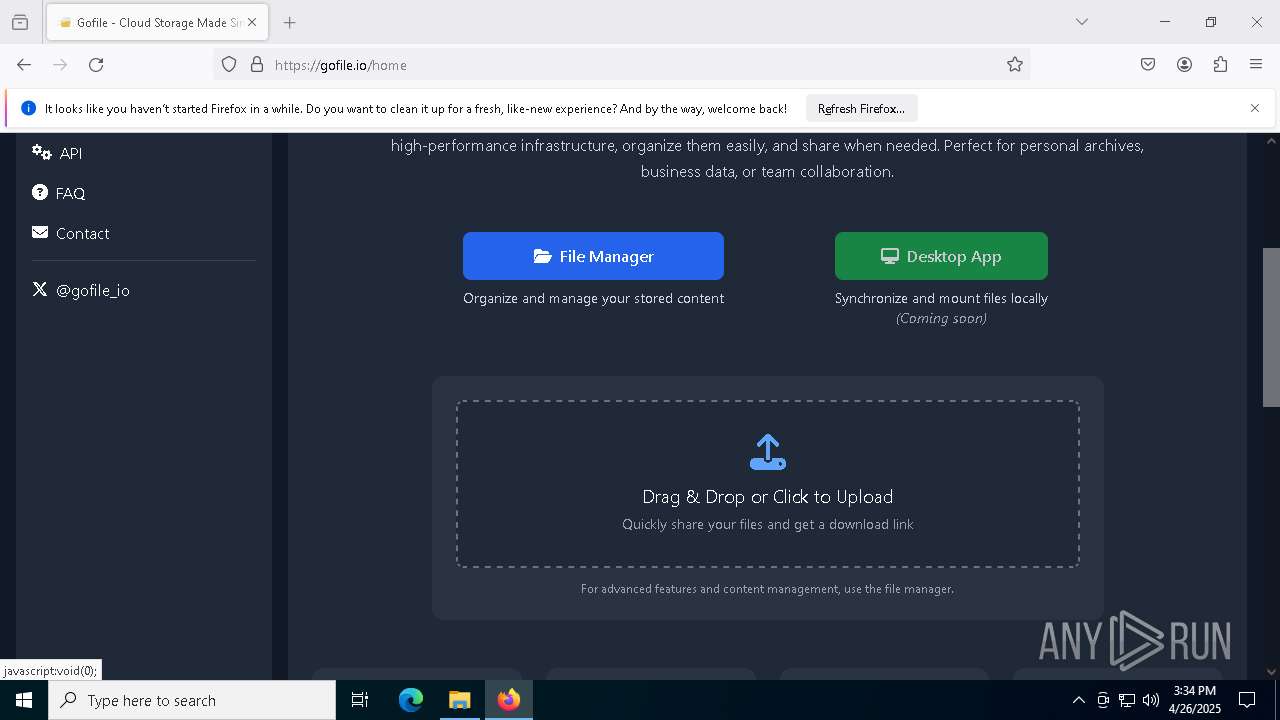The height and width of the screenshot is (720, 1280).
Task: Click the X logo icon in sidebar
Action: click(x=40, y=289)
